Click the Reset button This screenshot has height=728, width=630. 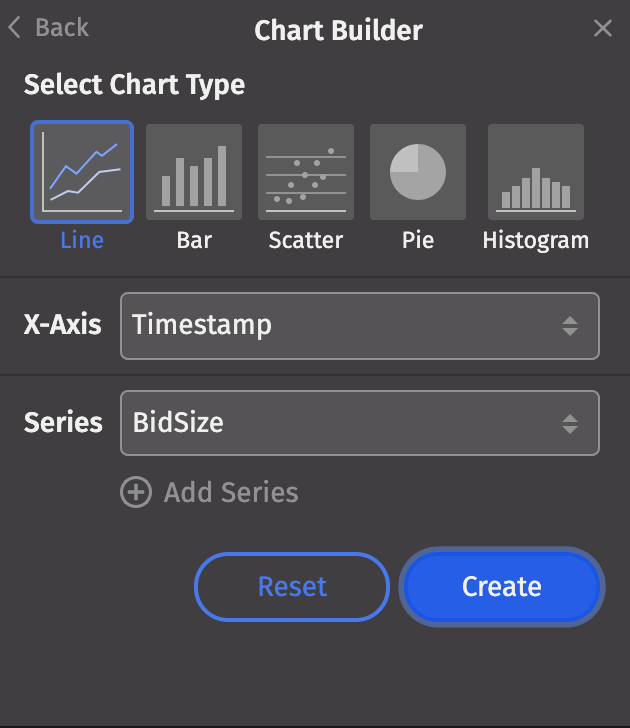click(x=292, y=587)
